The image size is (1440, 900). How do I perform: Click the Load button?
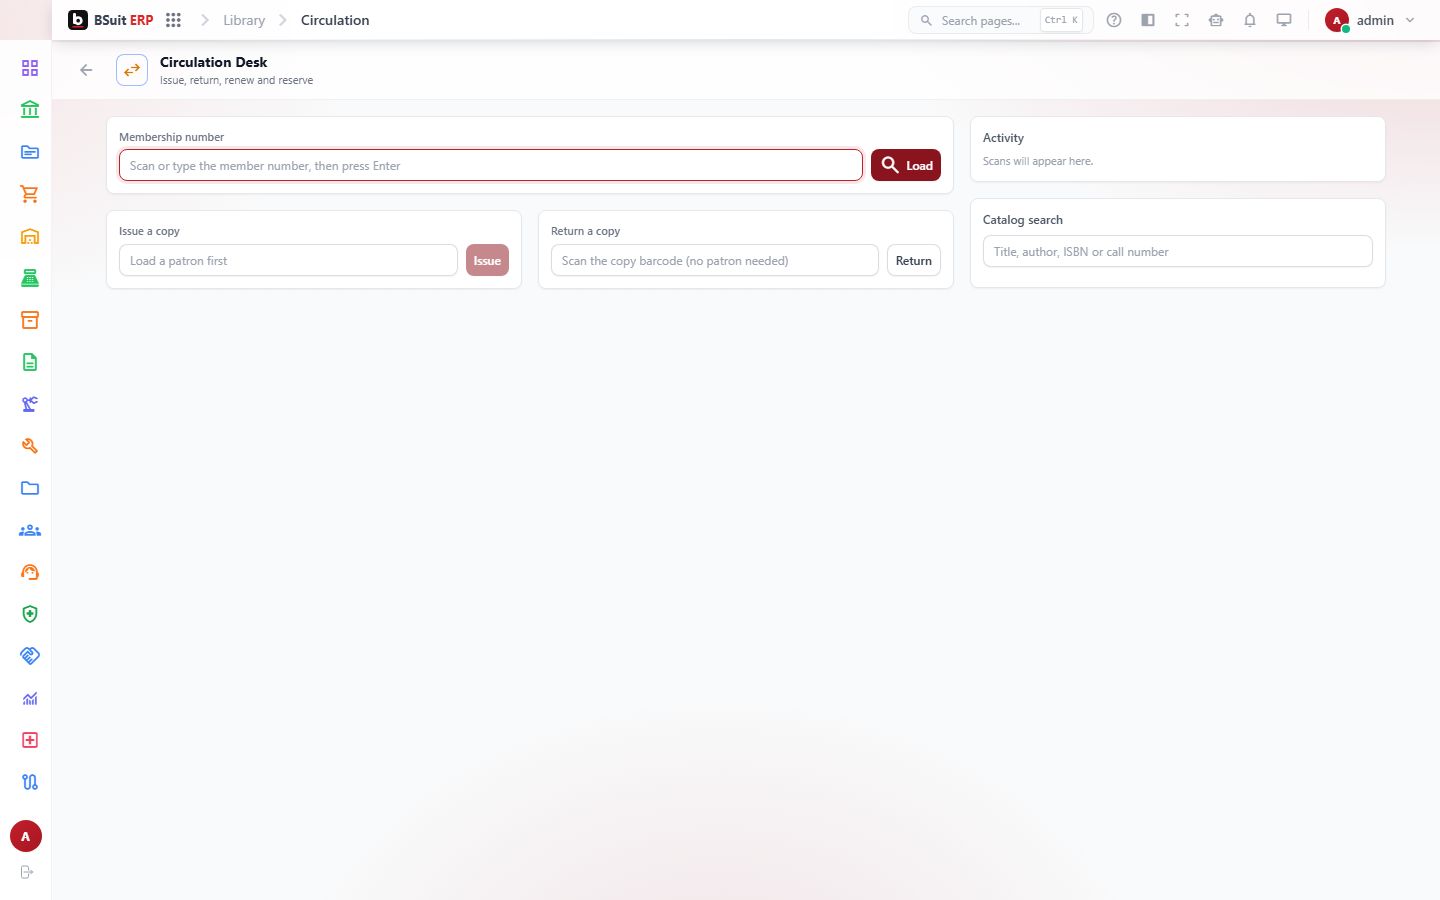(906, 165)
